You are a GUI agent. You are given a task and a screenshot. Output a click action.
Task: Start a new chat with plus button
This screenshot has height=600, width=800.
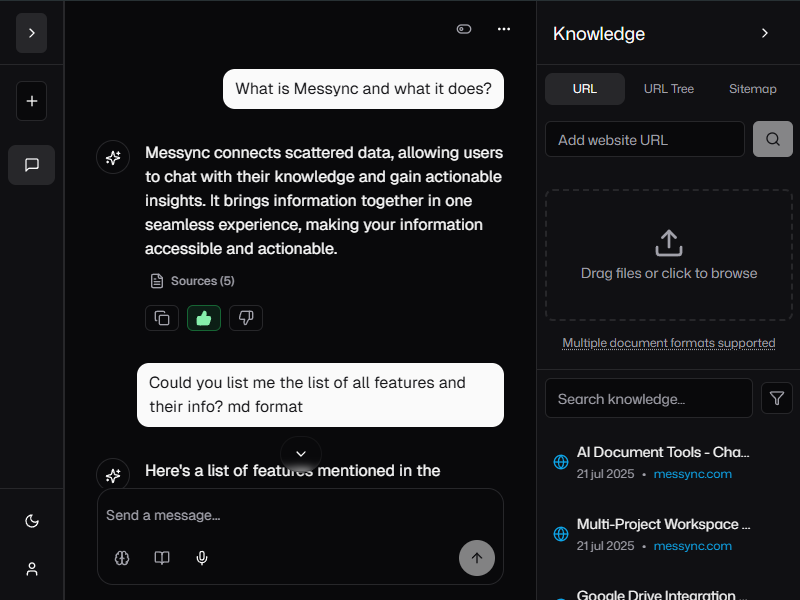32,101
